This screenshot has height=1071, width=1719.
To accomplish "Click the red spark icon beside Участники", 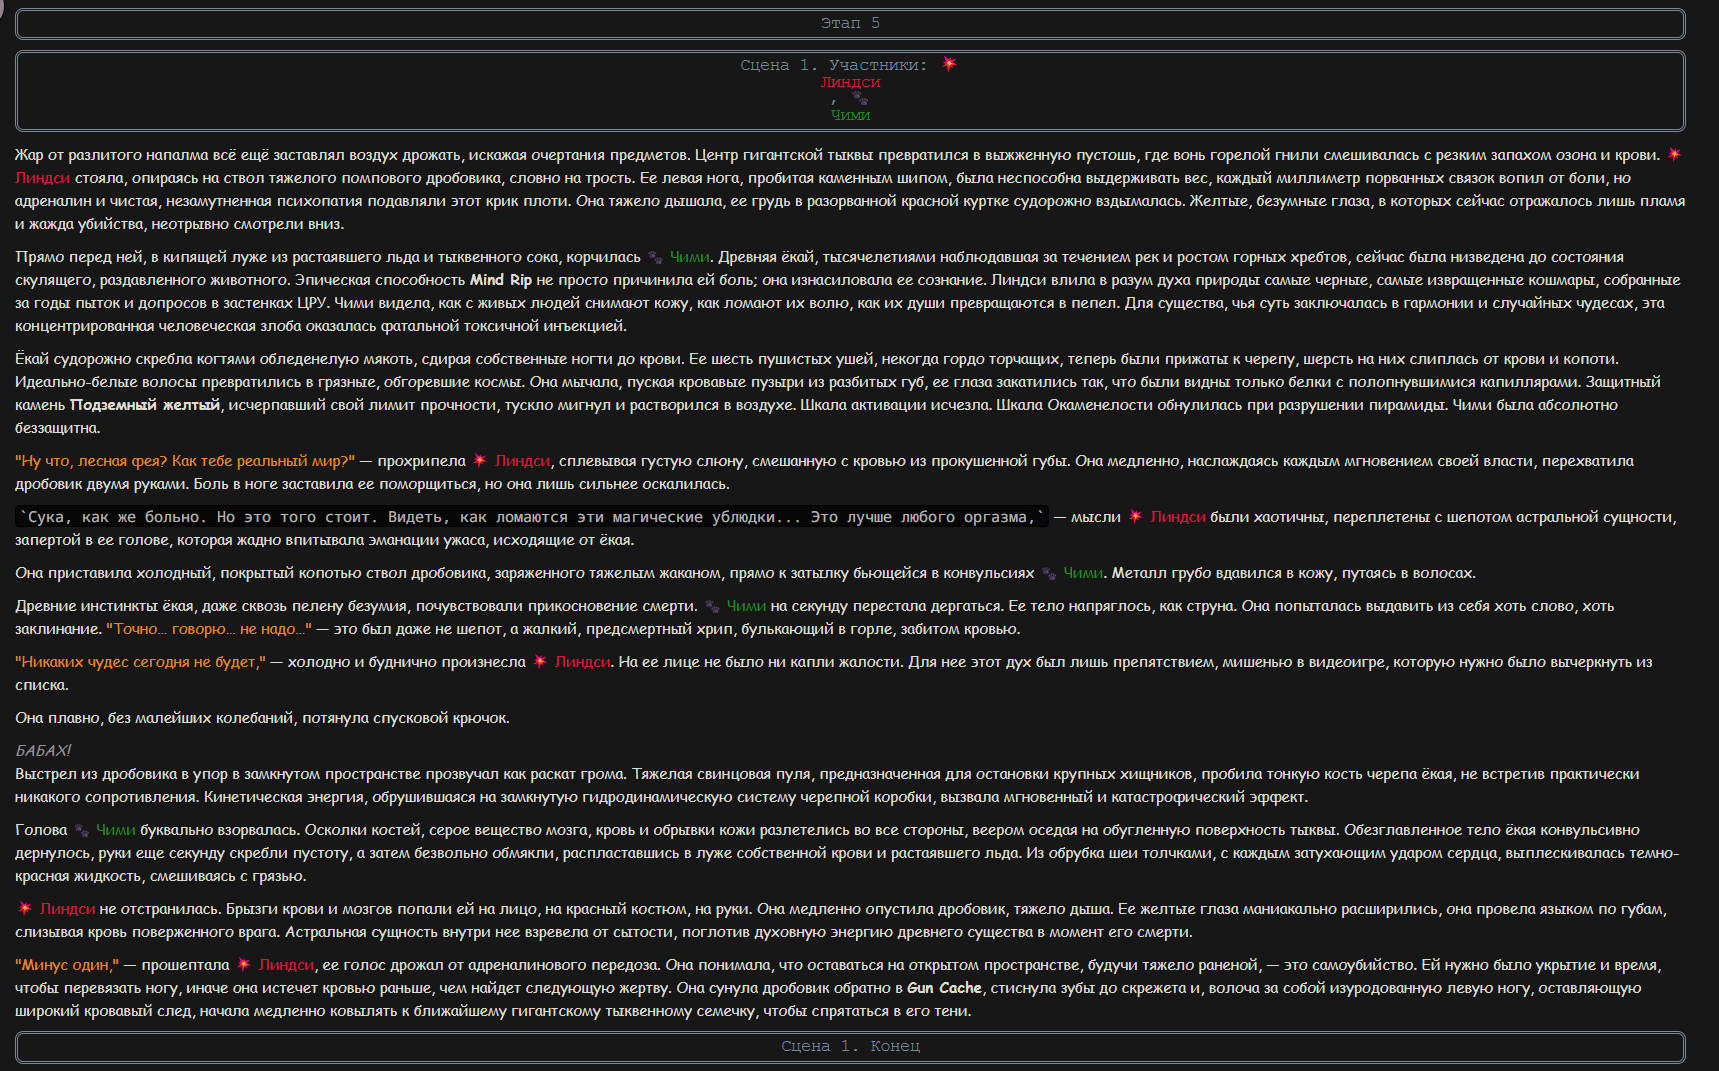I will 949,64.
